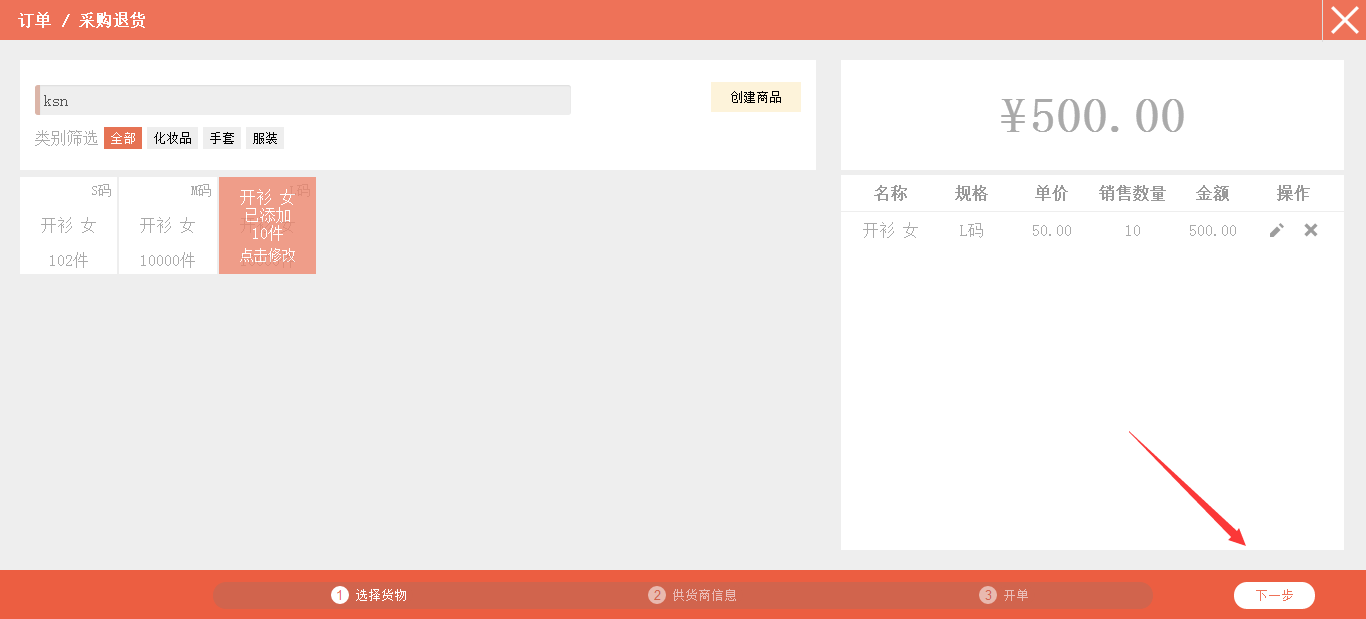The width and height of the screenshot is (1366, 619).
Task: Edit the 开衫 女 L码 order row
Action: [x=1276, y=230]
